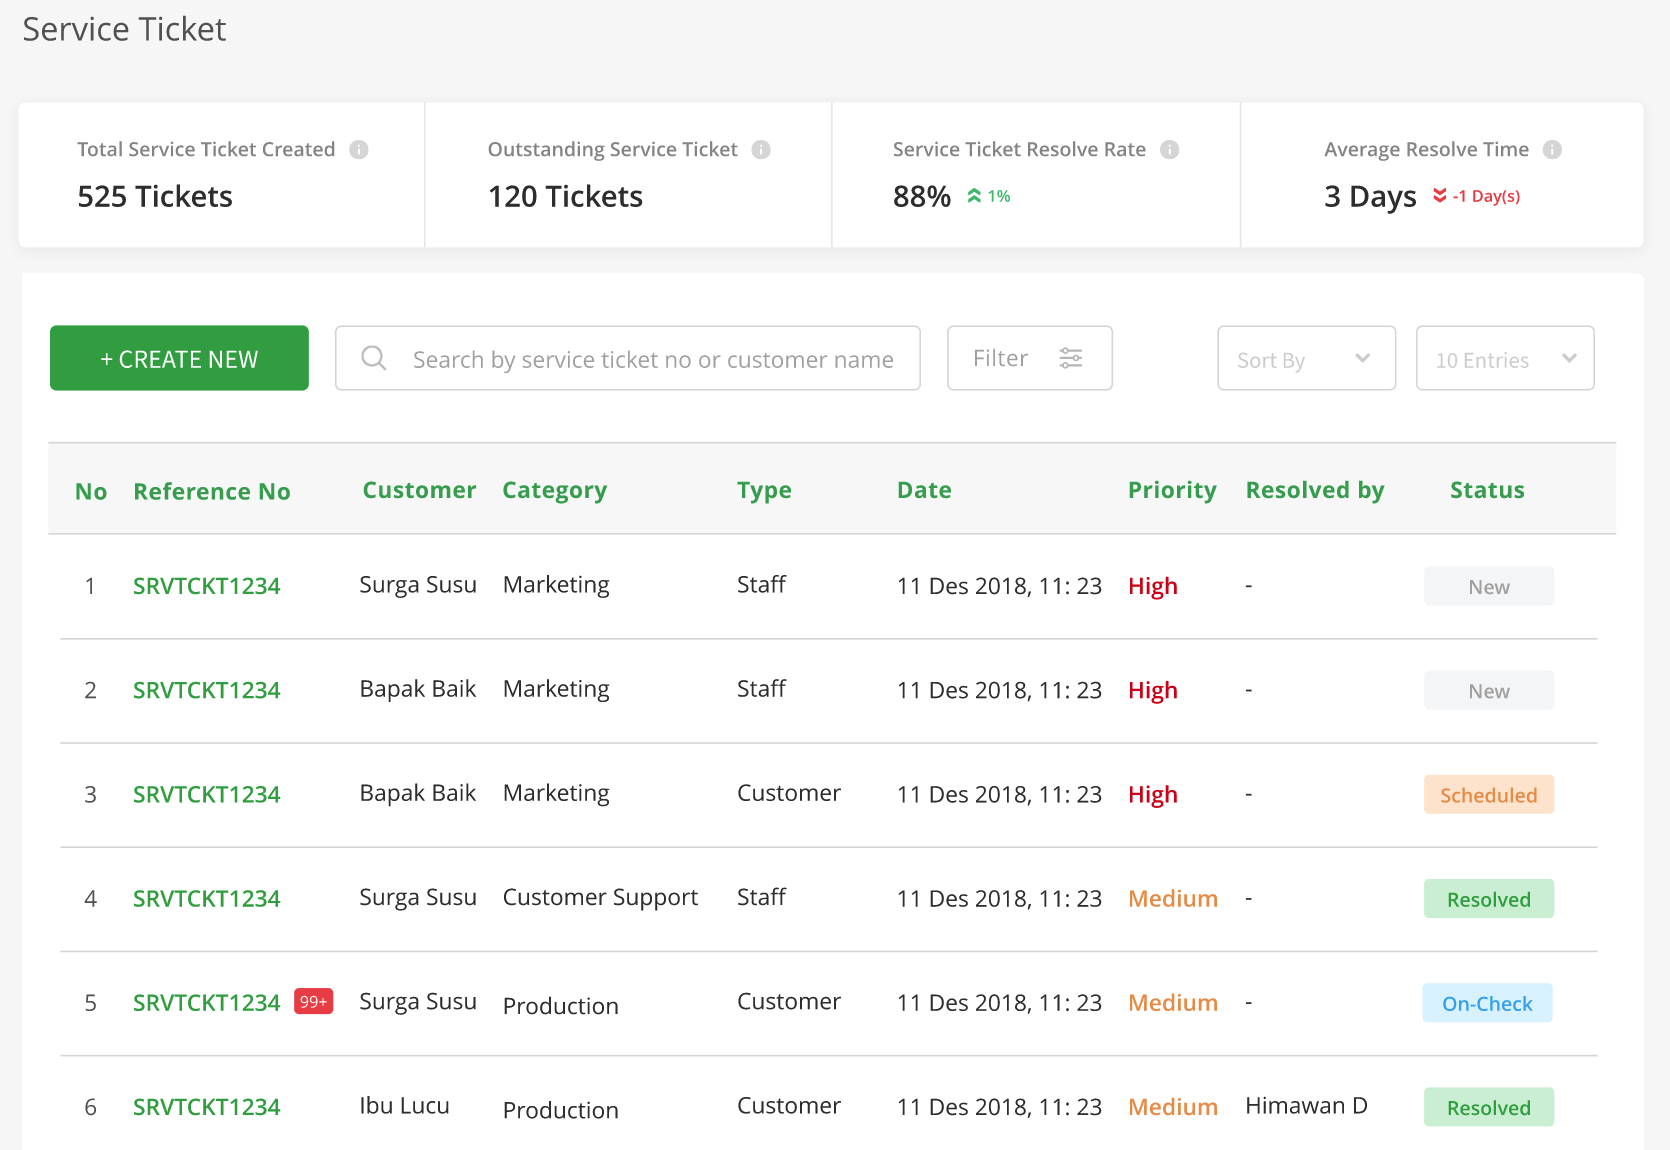Focus the service ticket search field
Viewport: 1670px width, 1150px height.
point(628,358)
